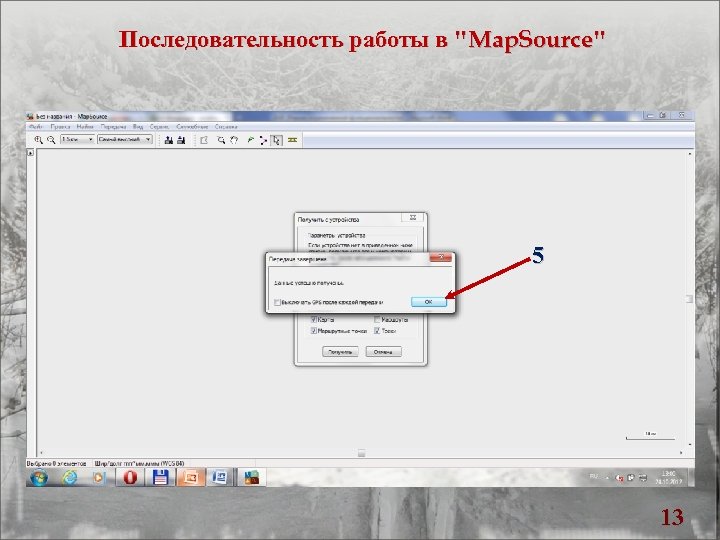
Task: Click the taskbar clock
Action: [x=668, y=478]
